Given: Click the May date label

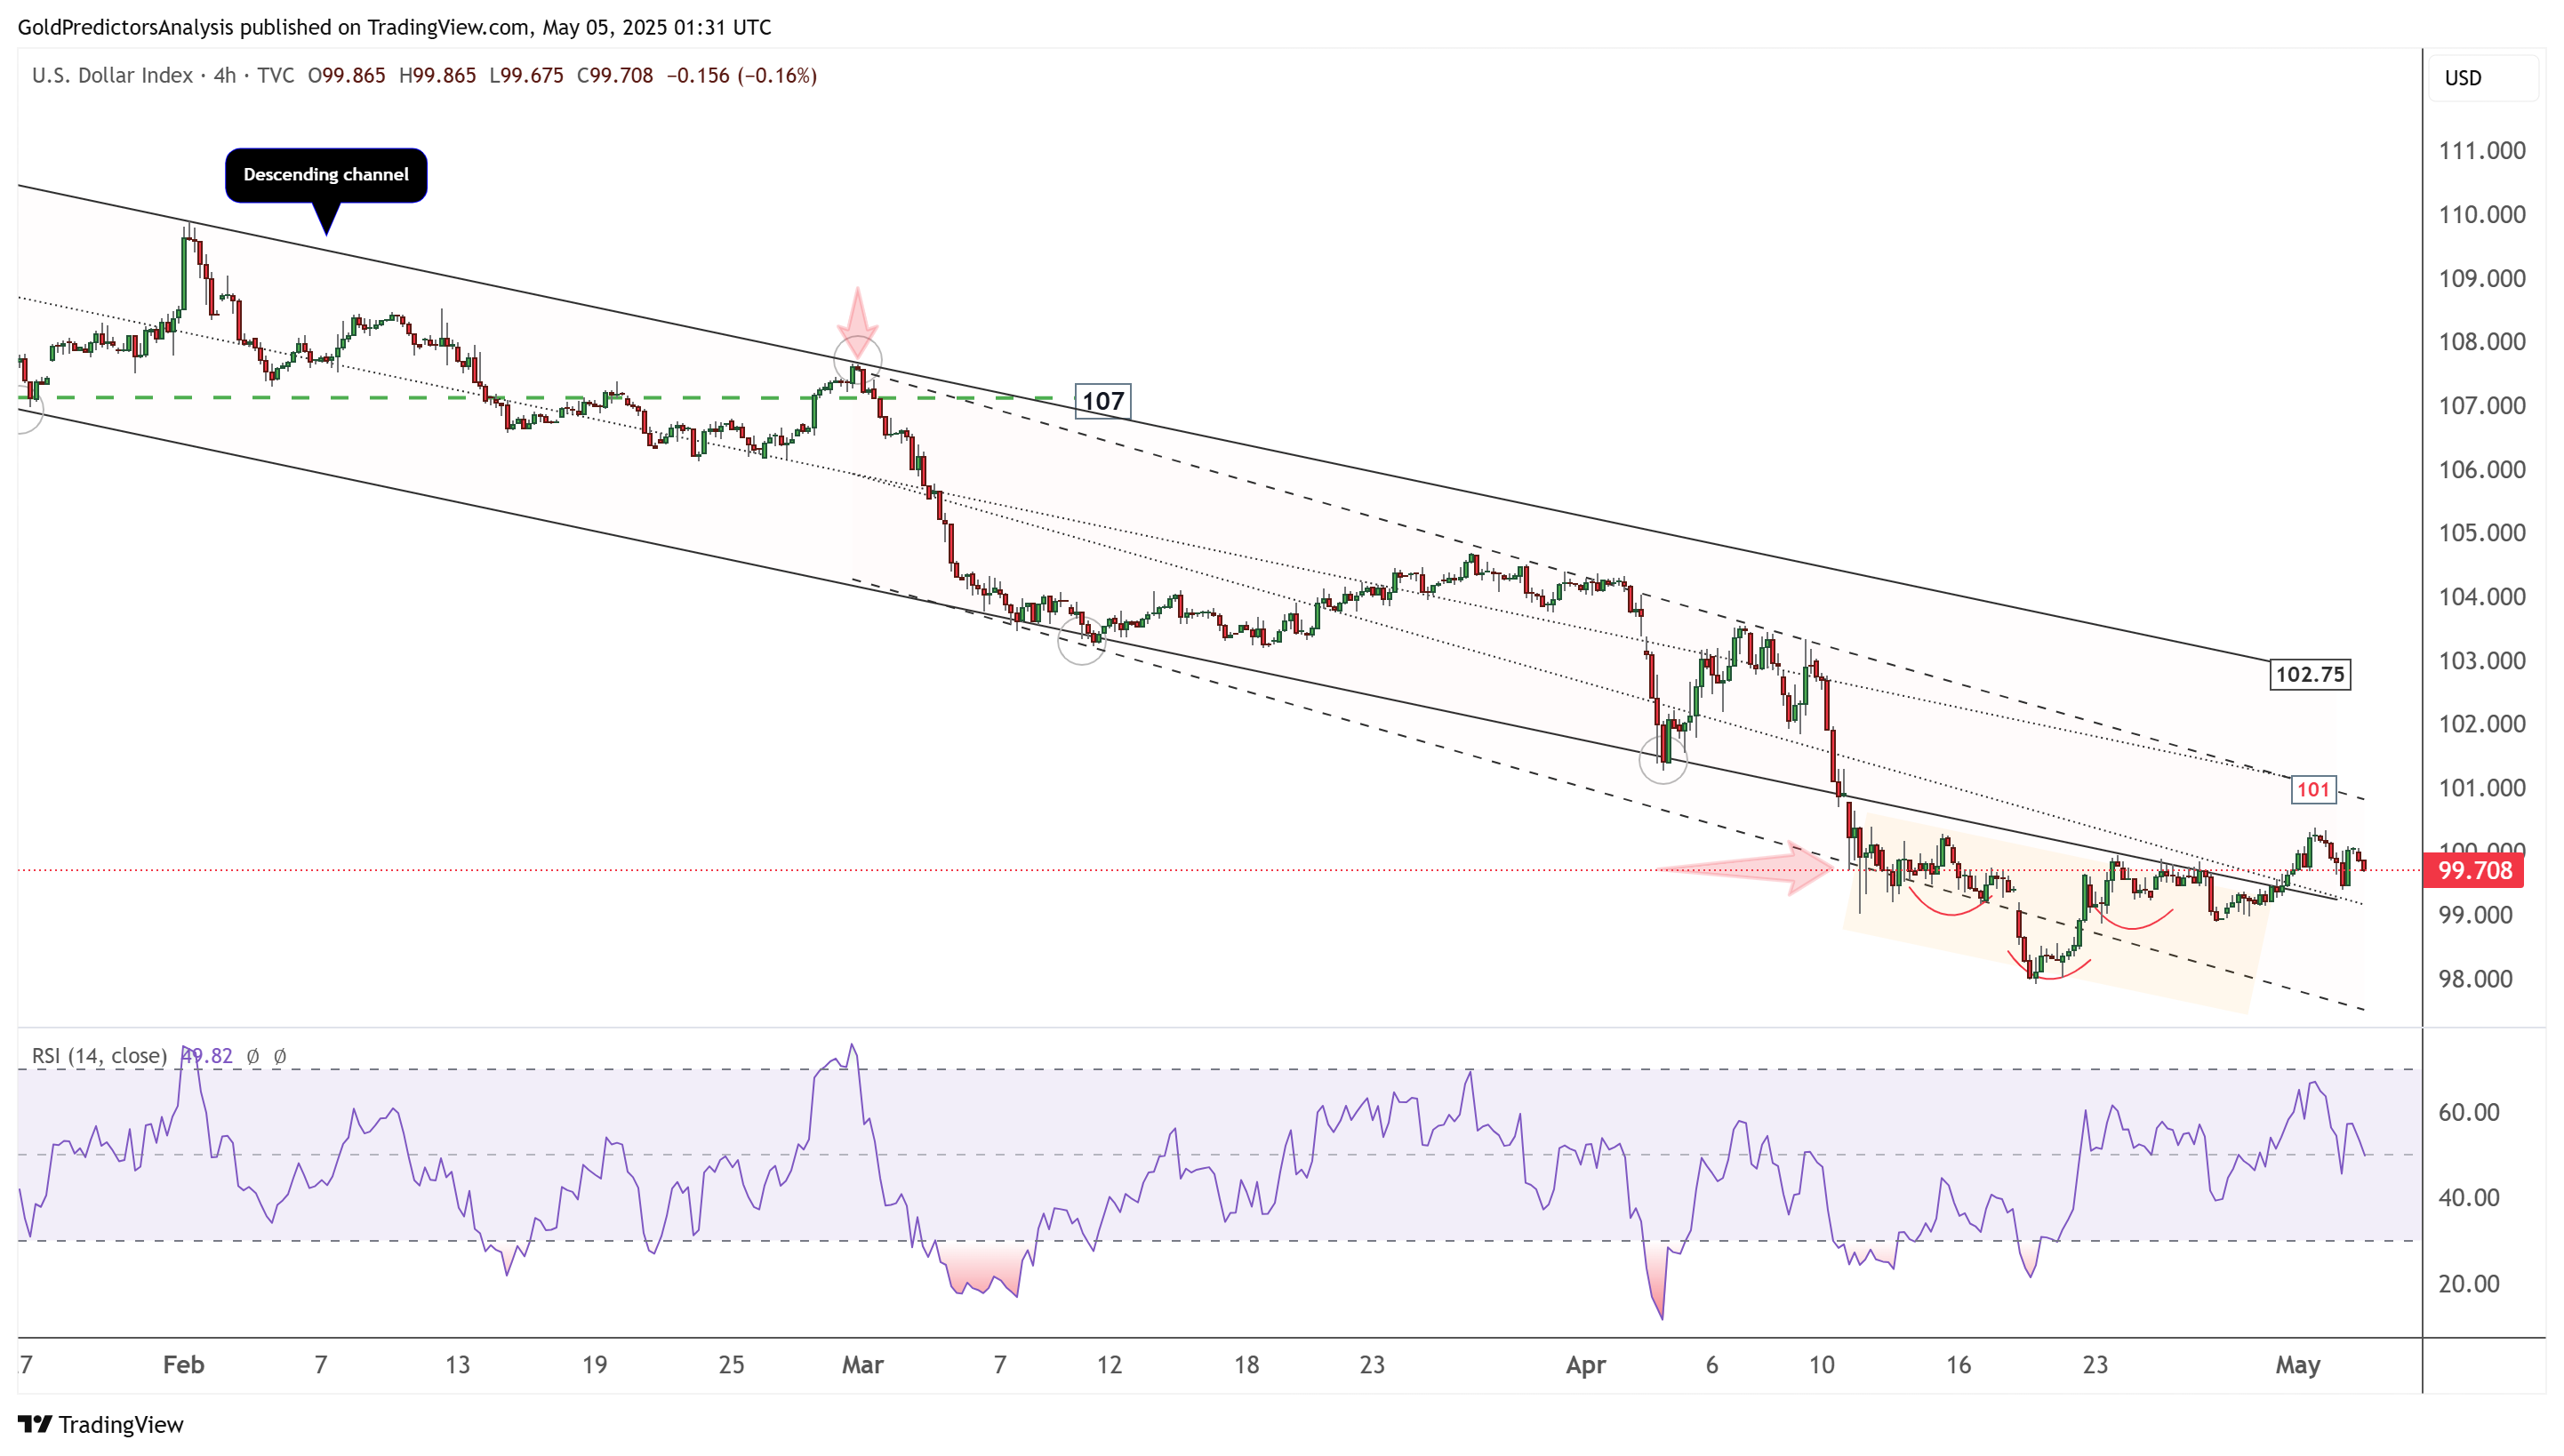Looking at the screenshot, I should 2298,1365.
